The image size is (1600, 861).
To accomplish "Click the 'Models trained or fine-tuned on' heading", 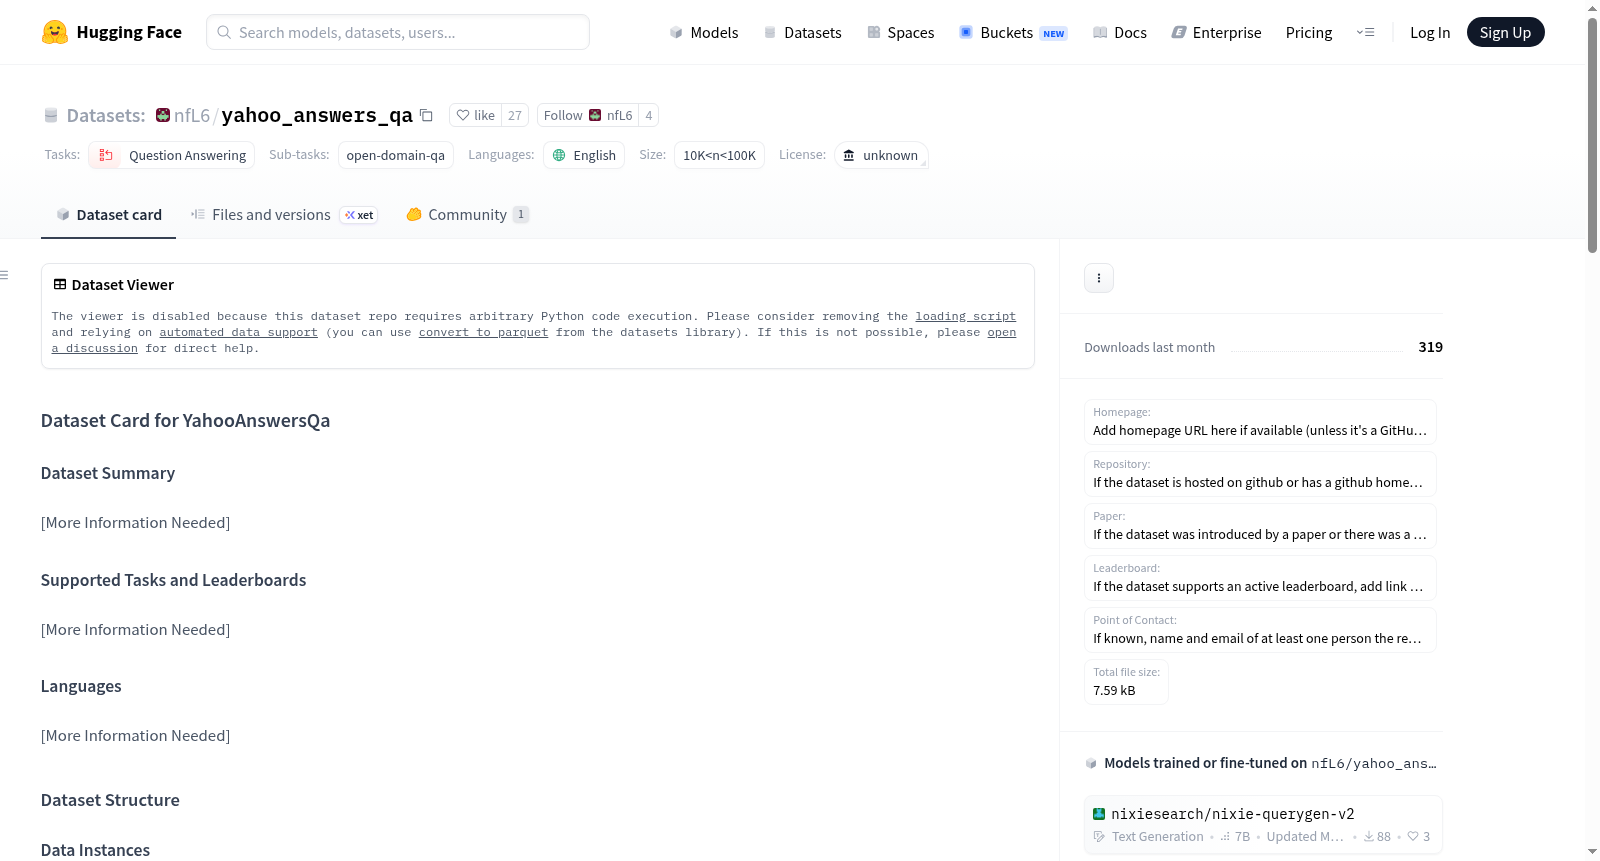I will point(1205,763).
